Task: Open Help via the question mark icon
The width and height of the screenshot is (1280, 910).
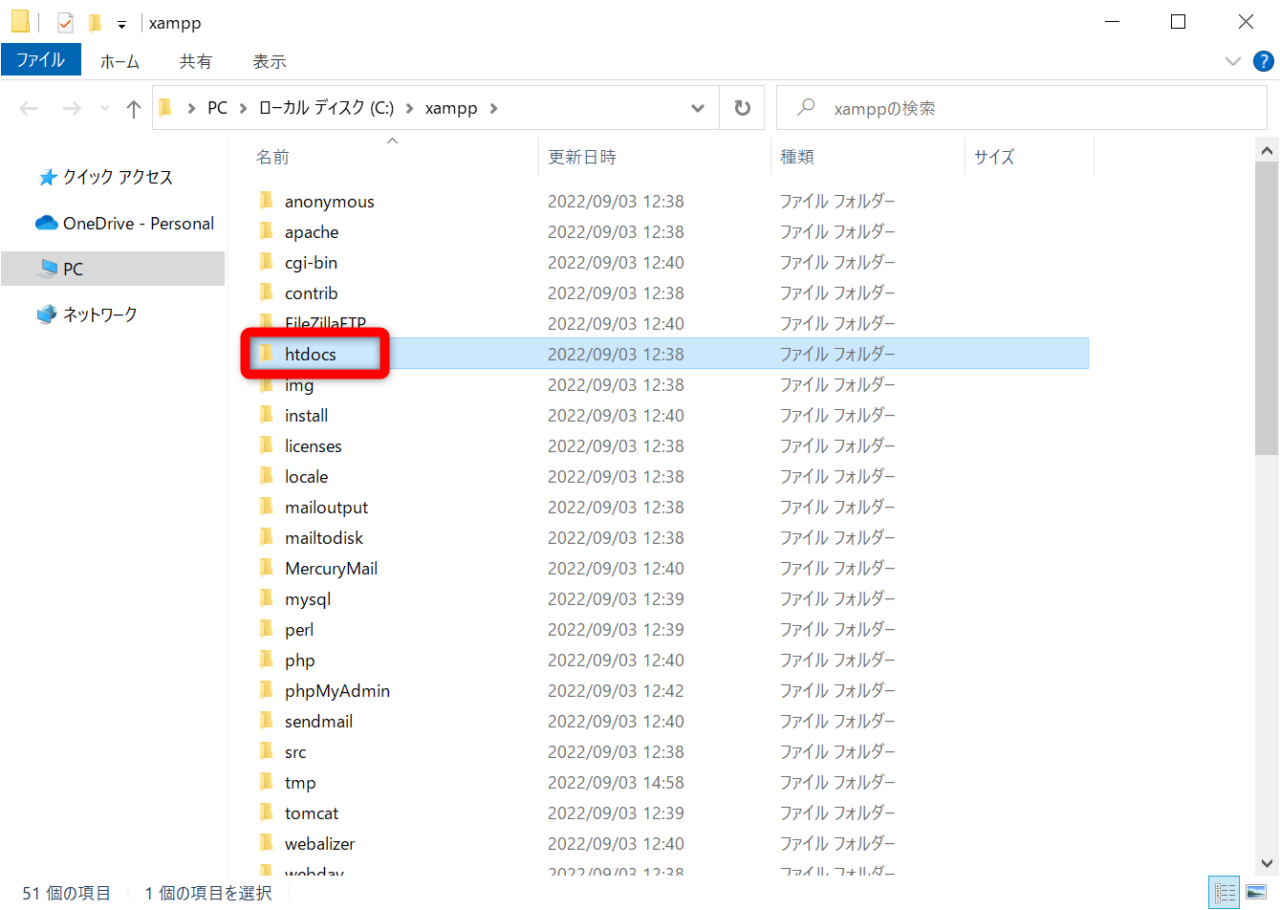Action: (1262, 60)
